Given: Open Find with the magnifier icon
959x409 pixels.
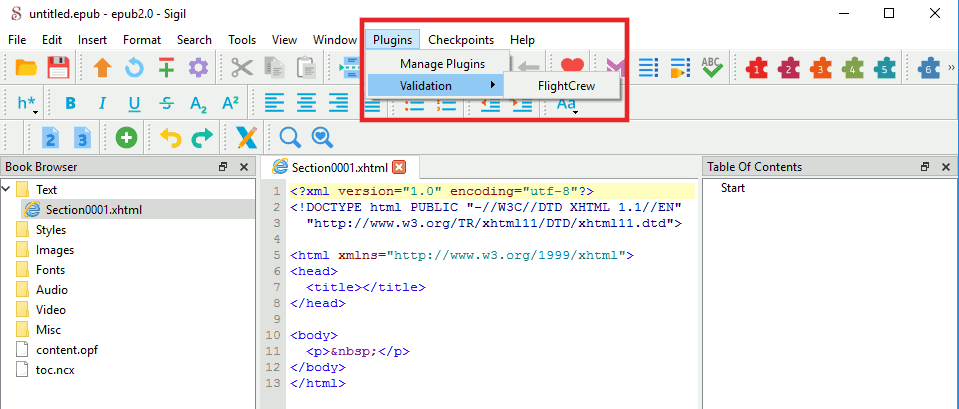Looking at the screenshot, I should click(x=290, y=138).
